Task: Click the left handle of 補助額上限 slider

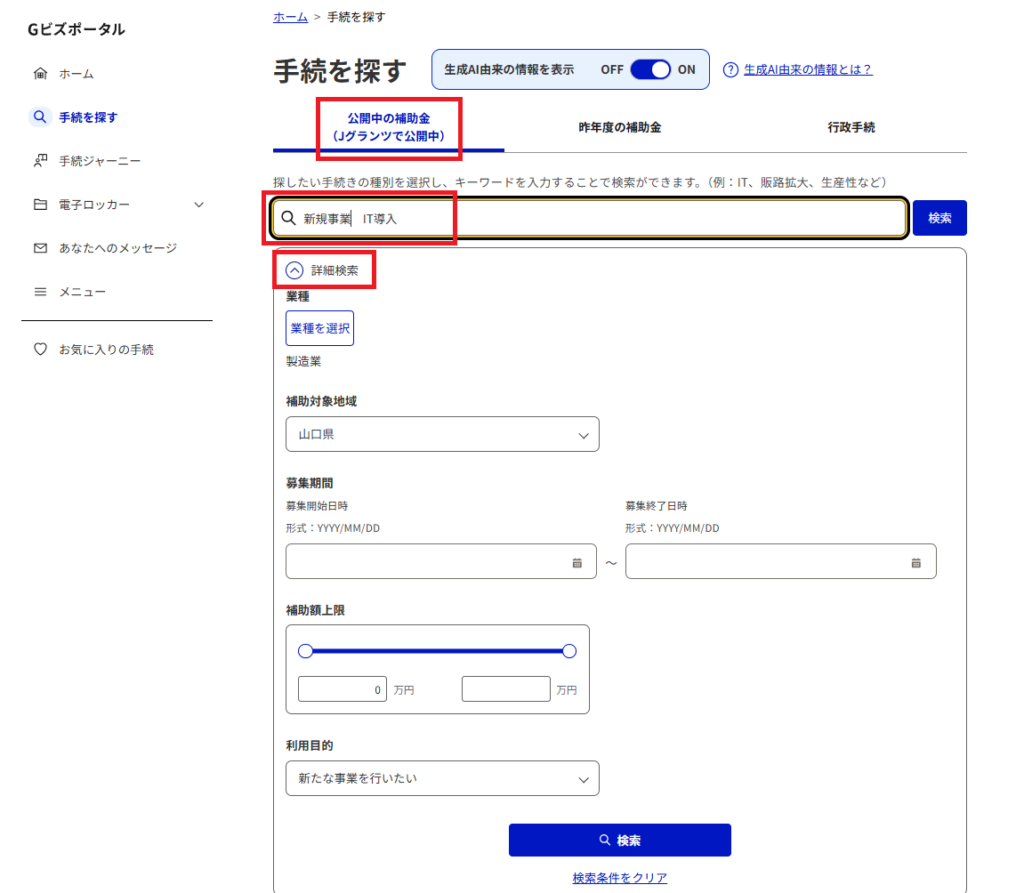Action: pyautogui.click(x=306, y=651)
